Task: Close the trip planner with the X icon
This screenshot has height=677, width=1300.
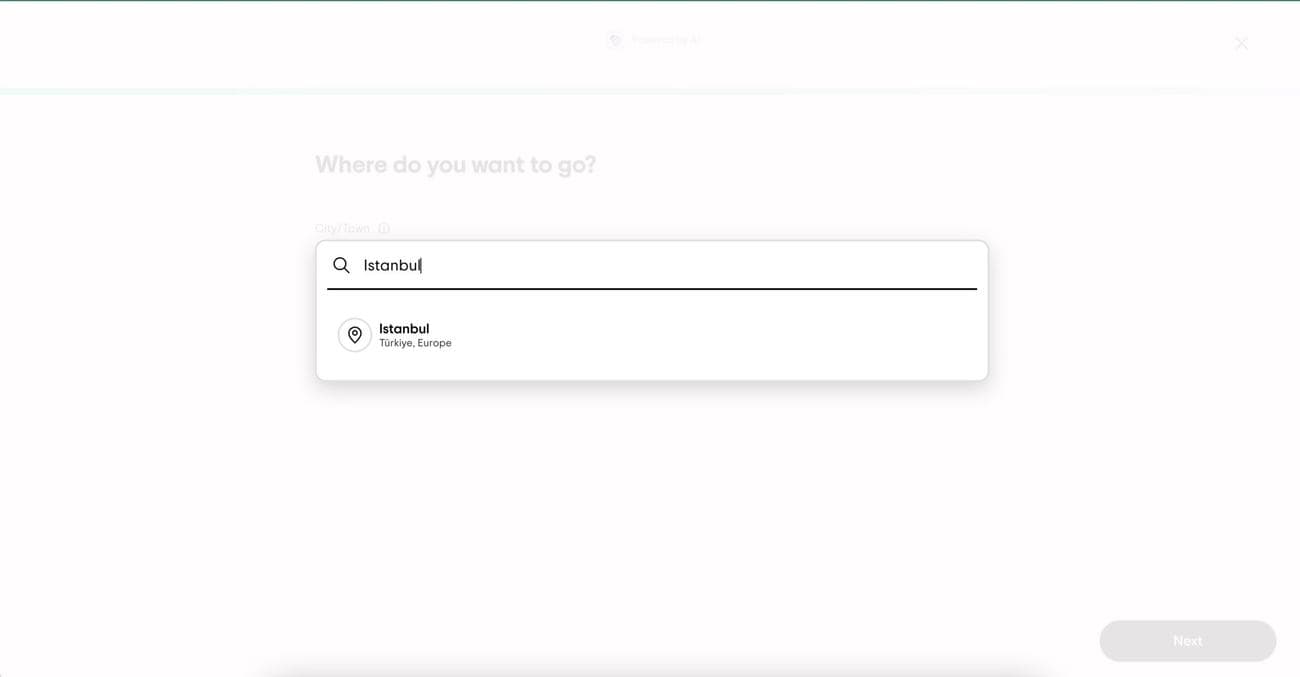Action: click(x=1241, y=43)
